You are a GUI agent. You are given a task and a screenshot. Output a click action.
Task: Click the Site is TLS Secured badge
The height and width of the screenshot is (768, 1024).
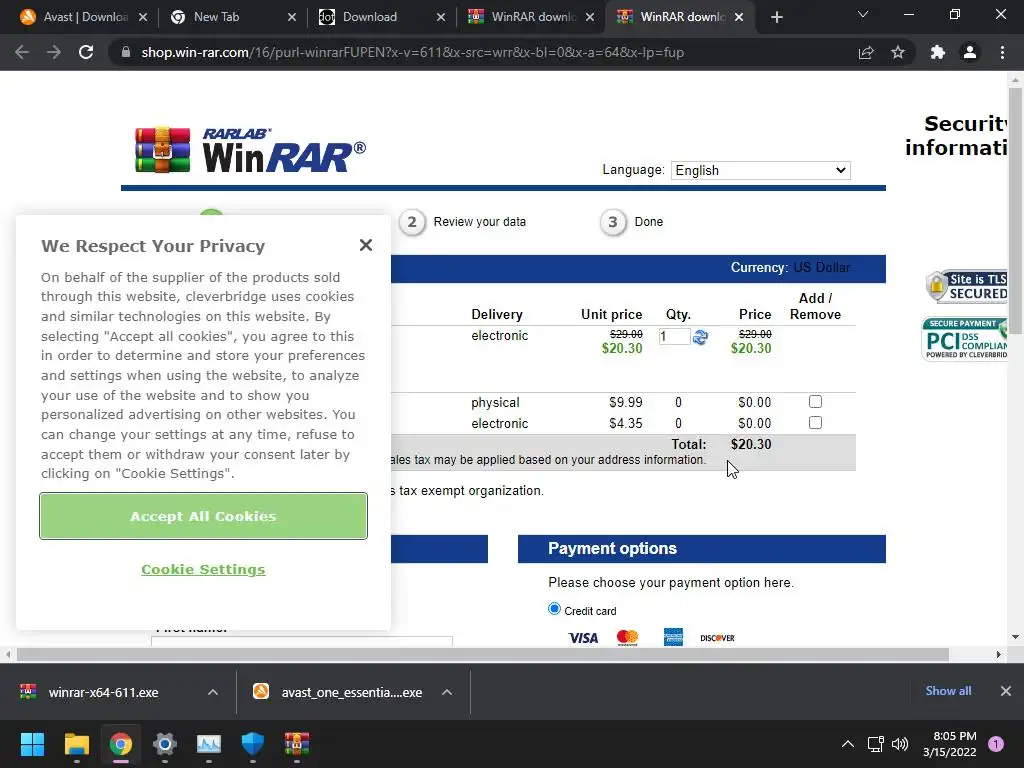click(x=967, y=286)
